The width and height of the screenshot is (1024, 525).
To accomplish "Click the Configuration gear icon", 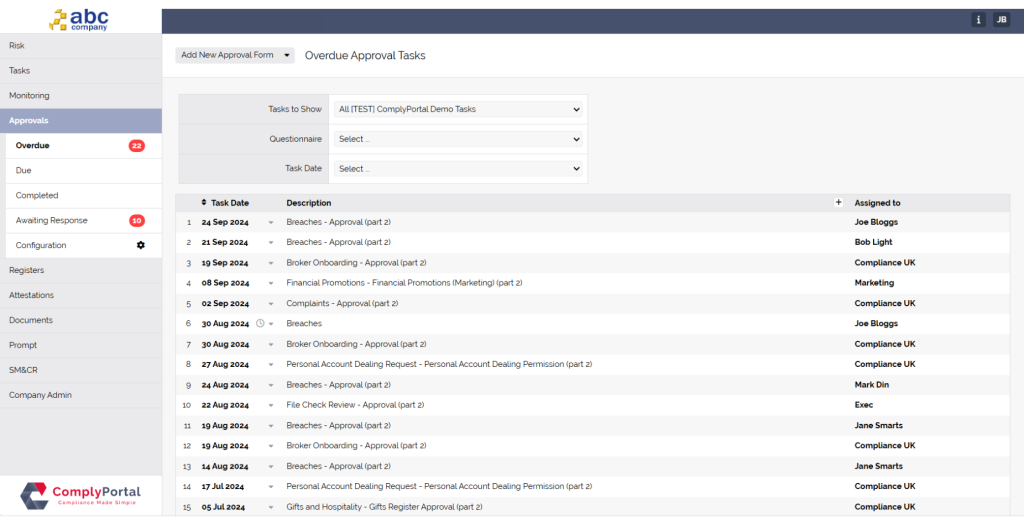I will (141, 245).
